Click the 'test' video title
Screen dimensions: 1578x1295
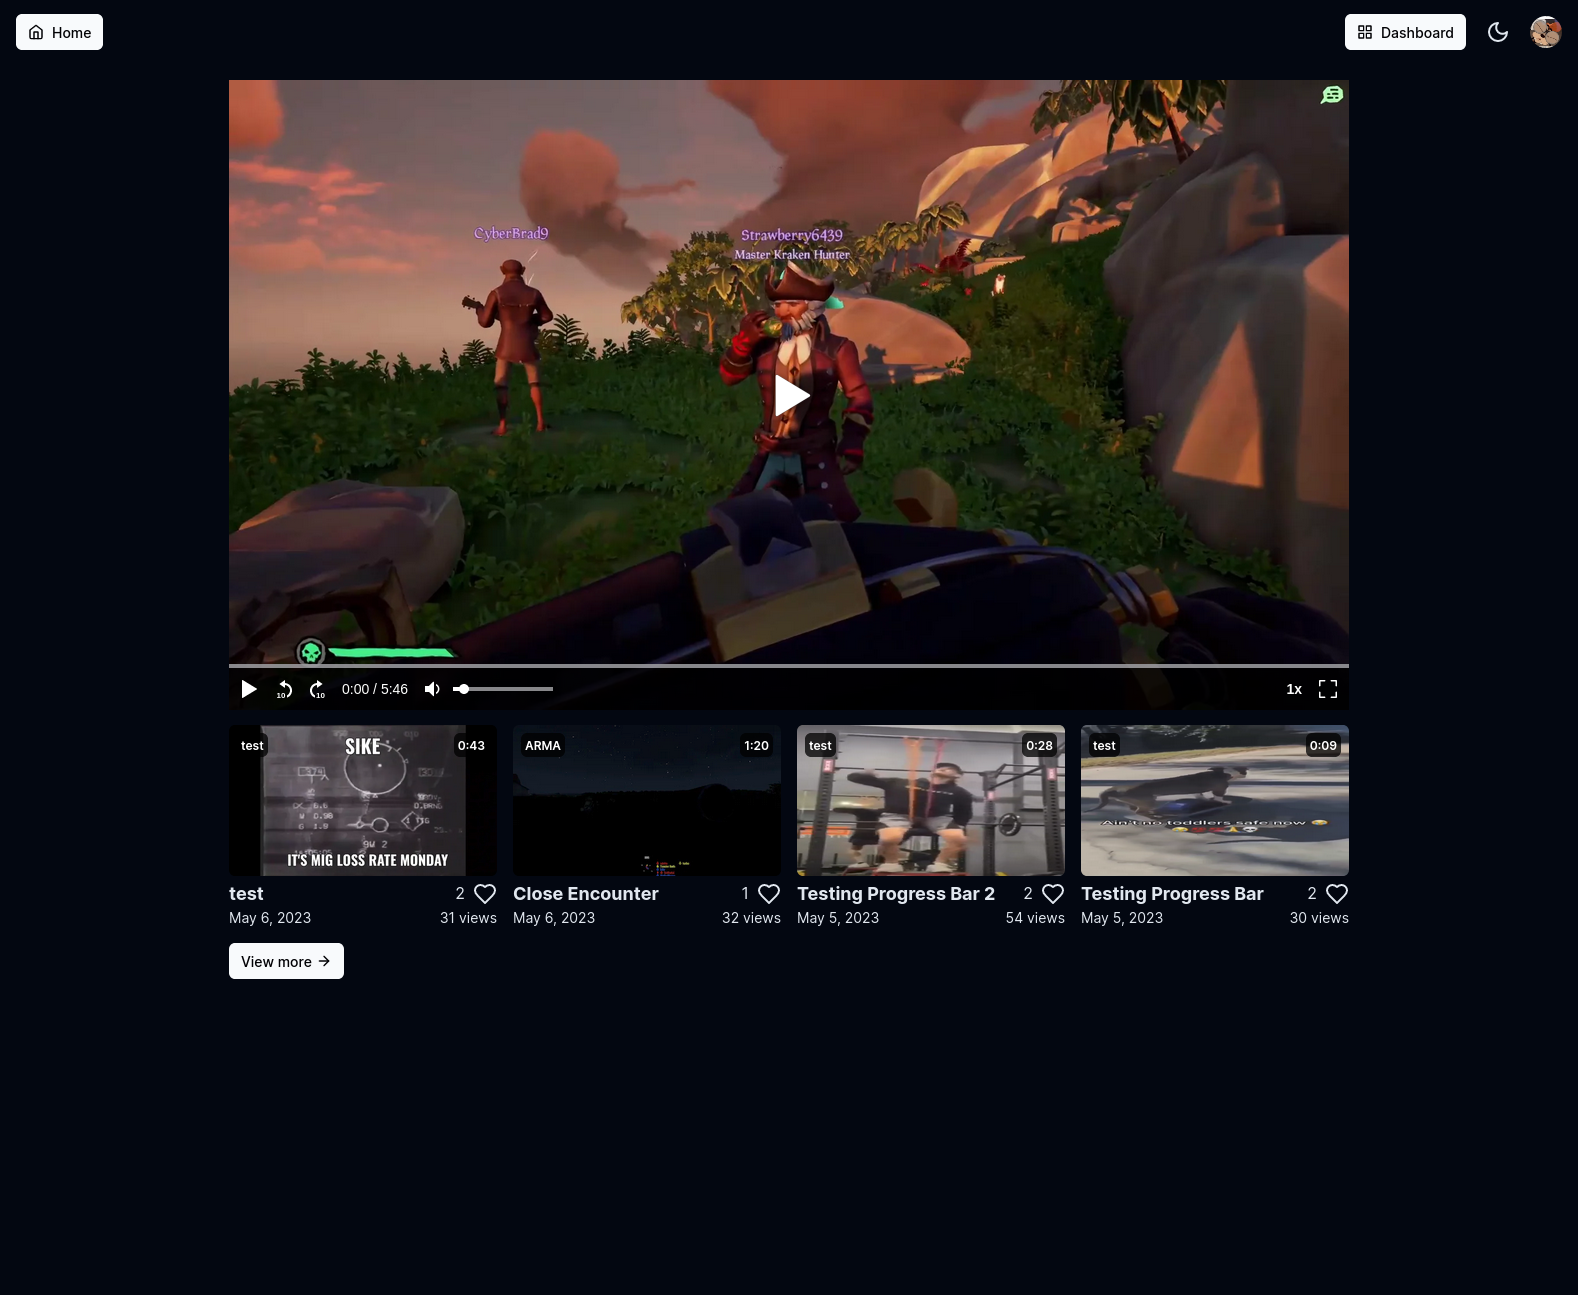point(246,894)
